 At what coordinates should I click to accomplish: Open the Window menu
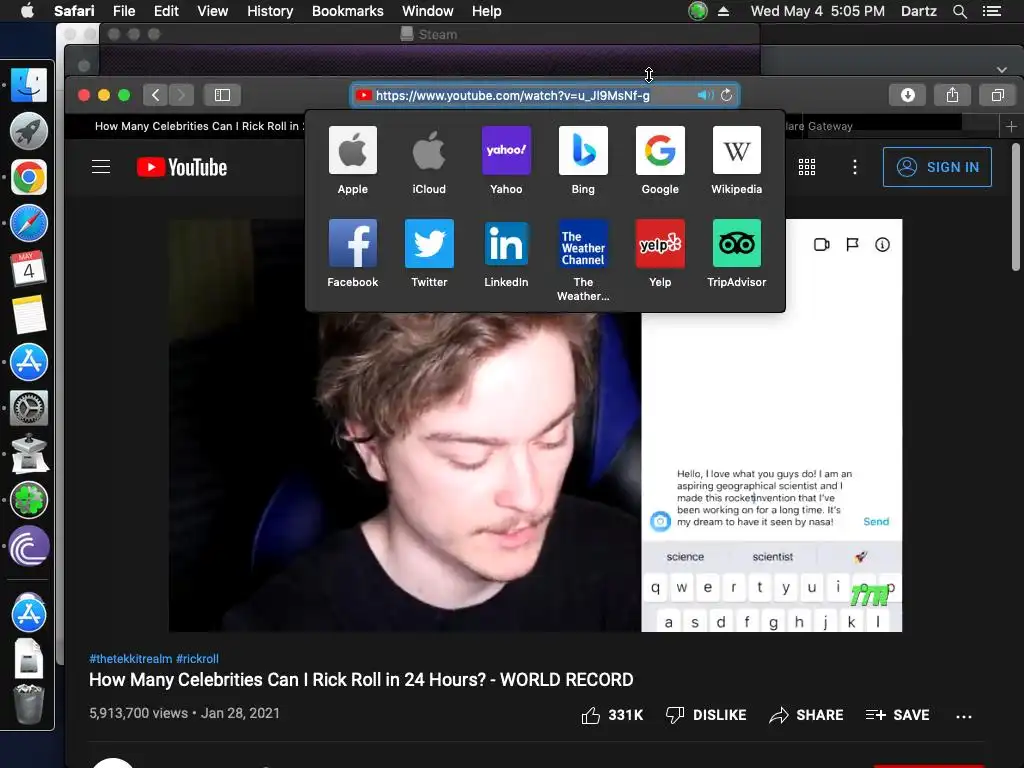(427, 11)
